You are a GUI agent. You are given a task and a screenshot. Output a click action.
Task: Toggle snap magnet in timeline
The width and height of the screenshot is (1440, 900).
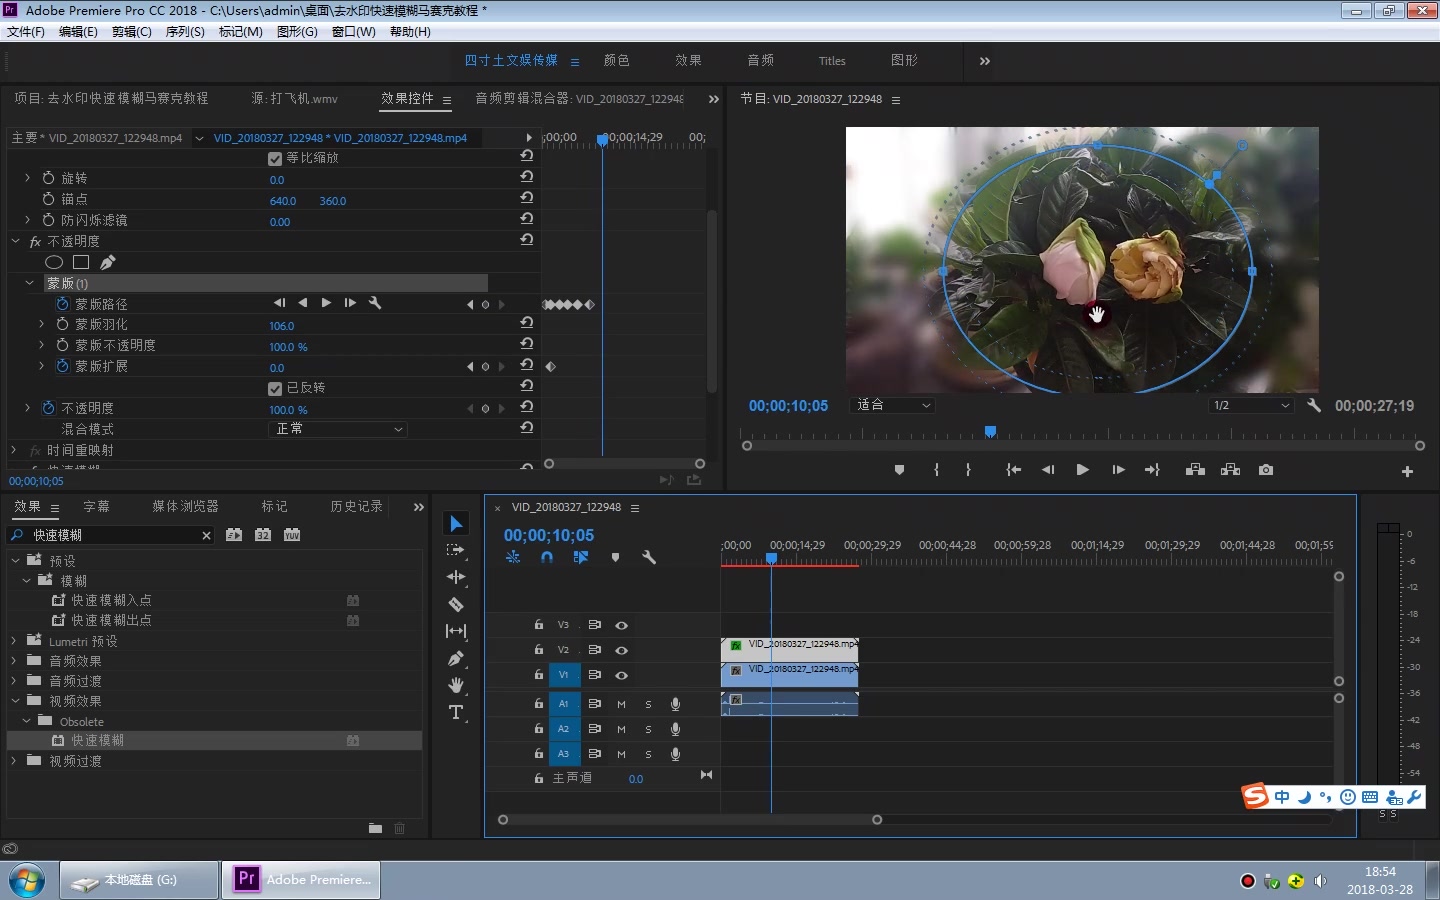(547, 557)
